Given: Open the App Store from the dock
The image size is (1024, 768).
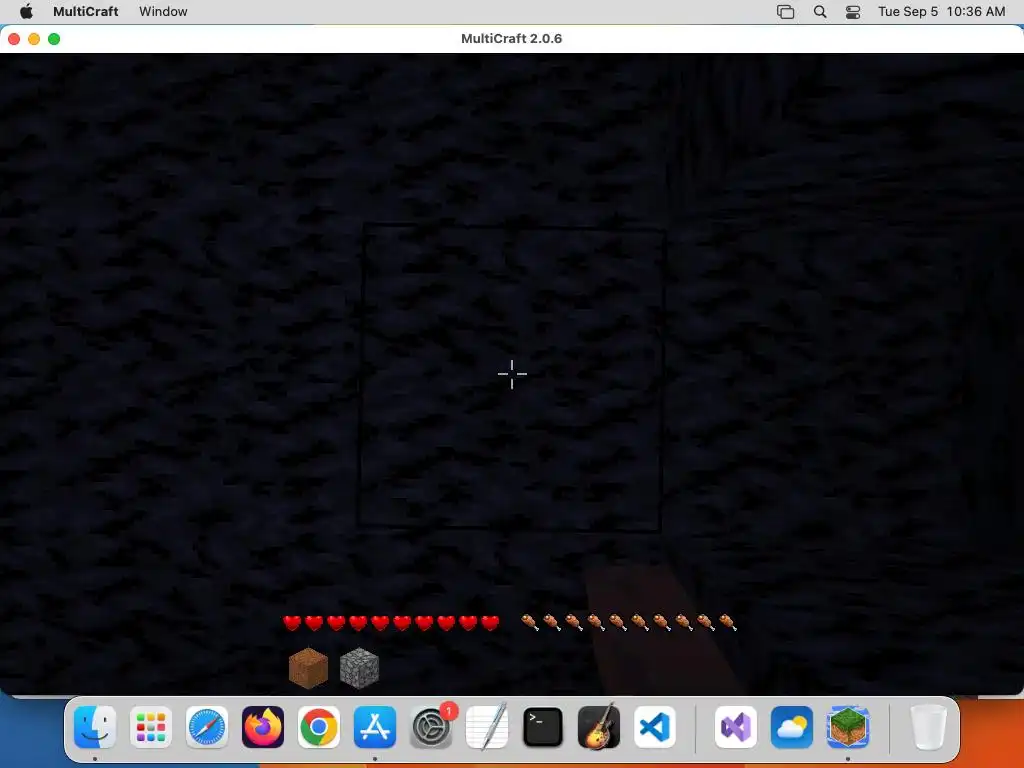Looking at the screenshot, I should pos(375,727).
